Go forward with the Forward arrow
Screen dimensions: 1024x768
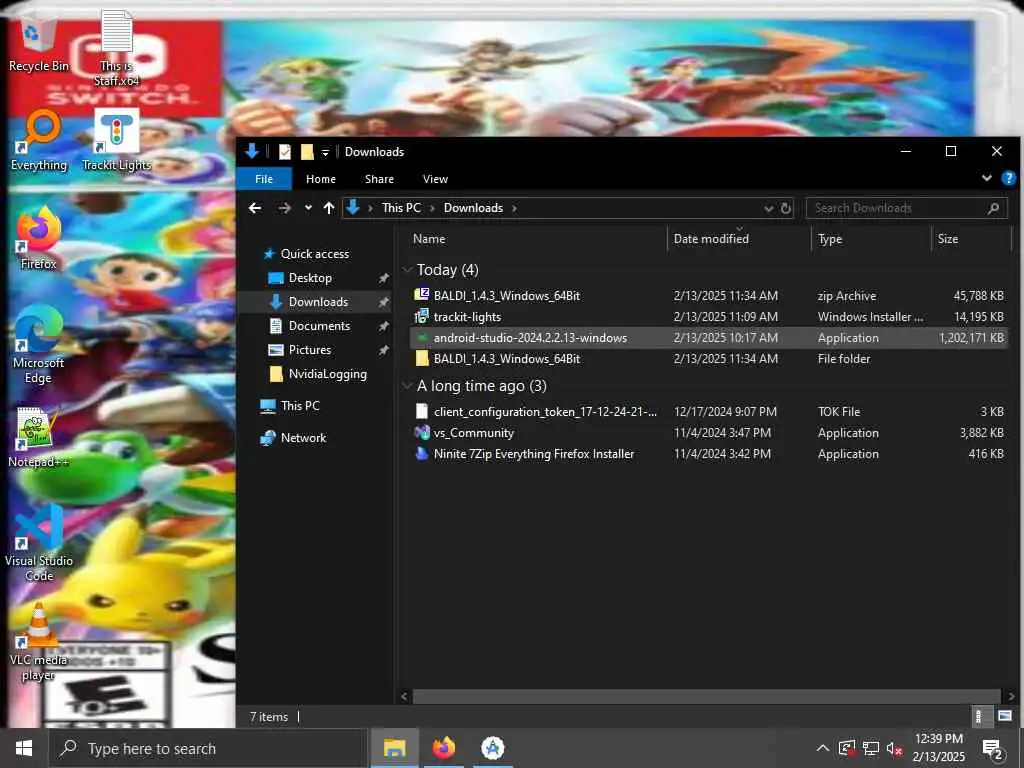click(284, 208)
